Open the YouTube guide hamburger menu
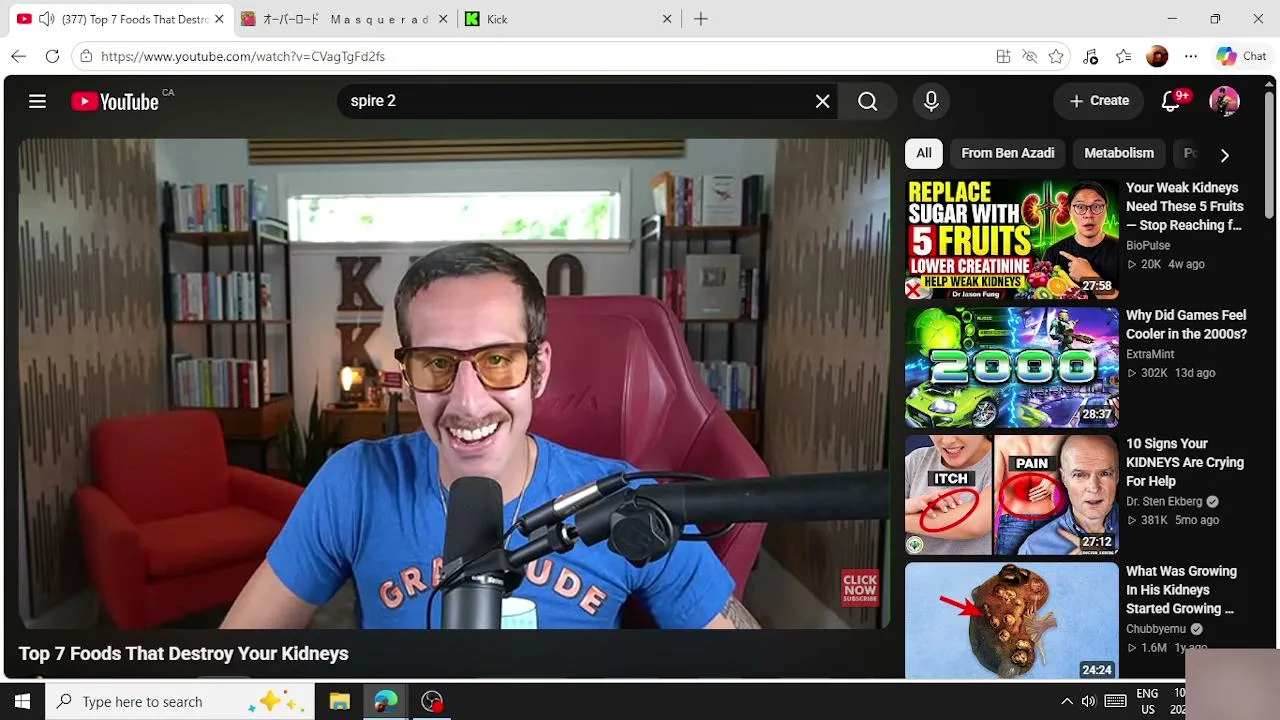Viewport: 1280px width, 720px height. click(x=38, y=101)
